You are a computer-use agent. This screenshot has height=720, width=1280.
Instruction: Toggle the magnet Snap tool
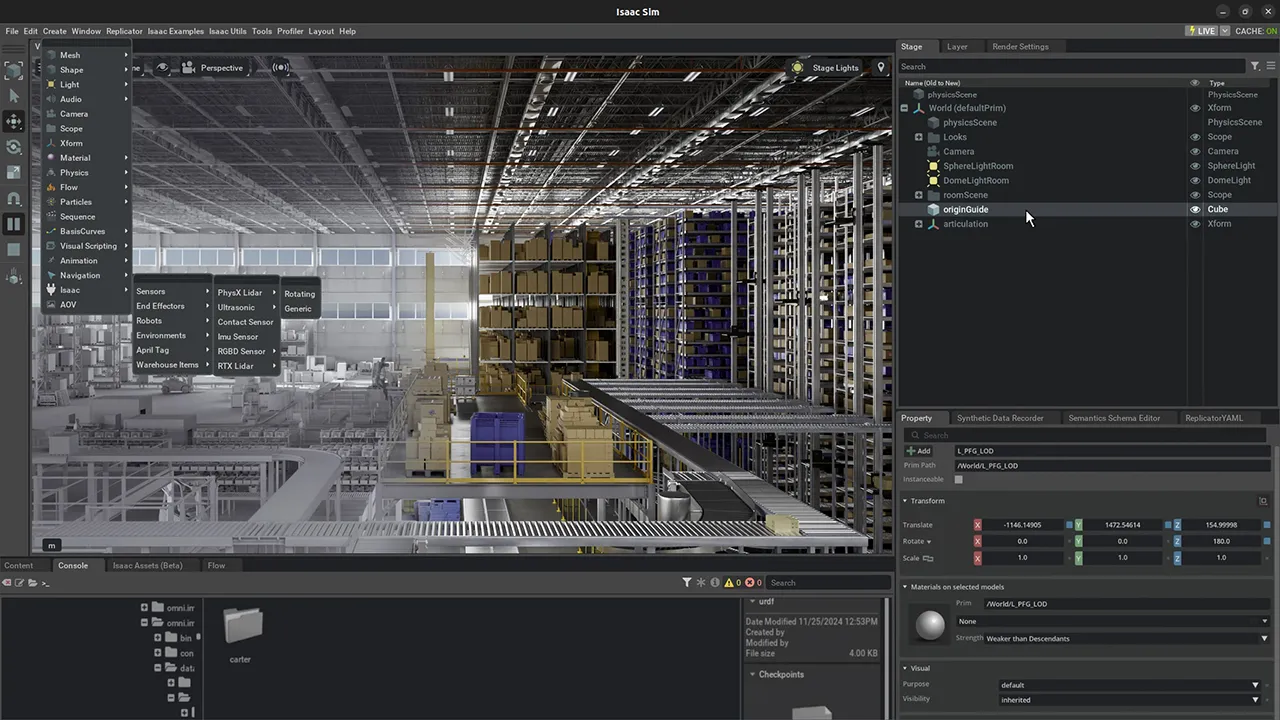pyautogui.click(x=14, y=199)
